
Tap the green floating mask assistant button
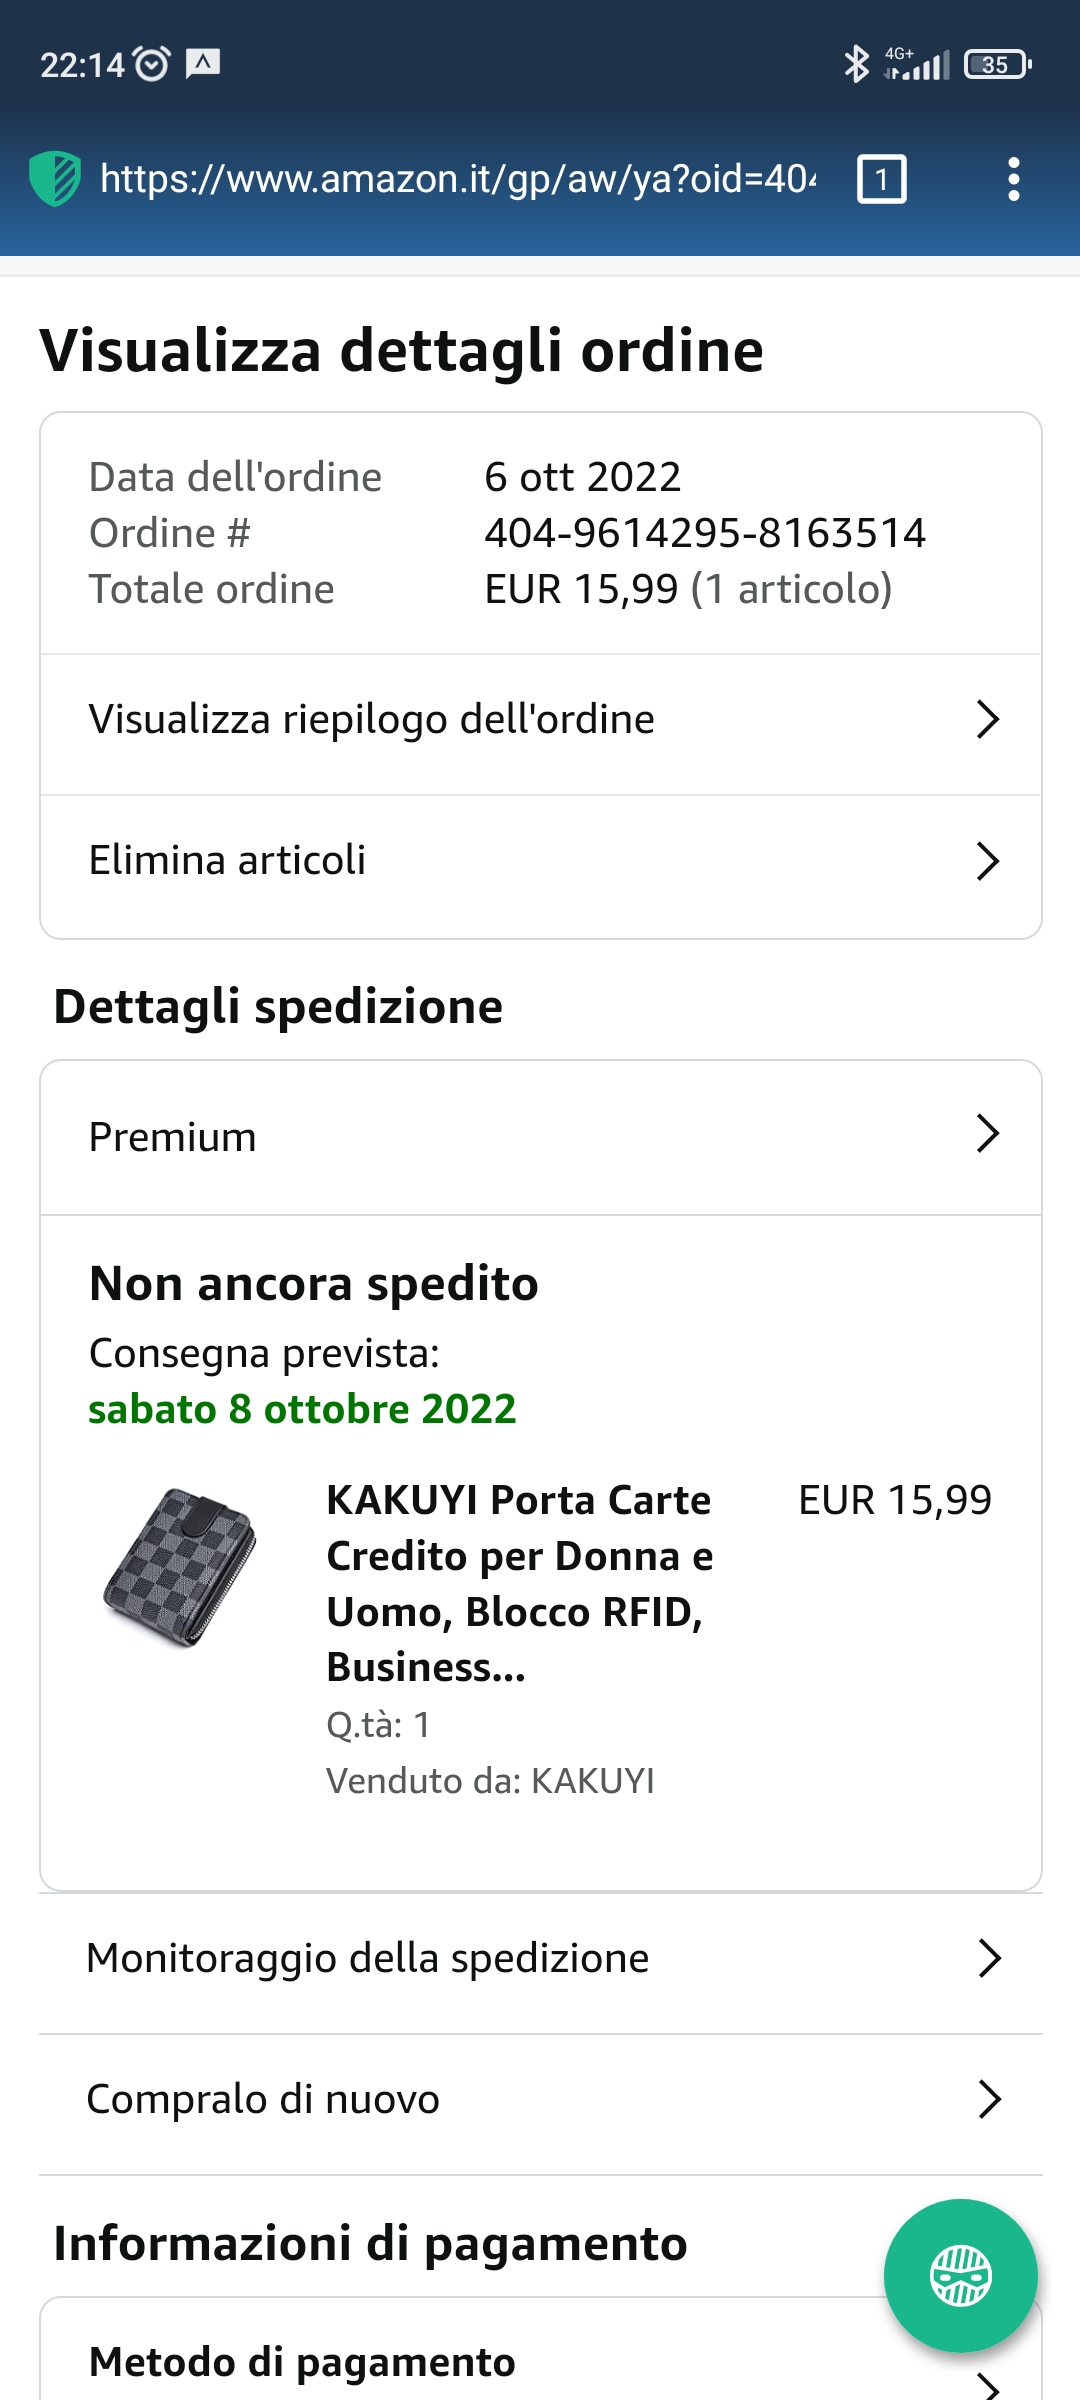point(960,2275)
